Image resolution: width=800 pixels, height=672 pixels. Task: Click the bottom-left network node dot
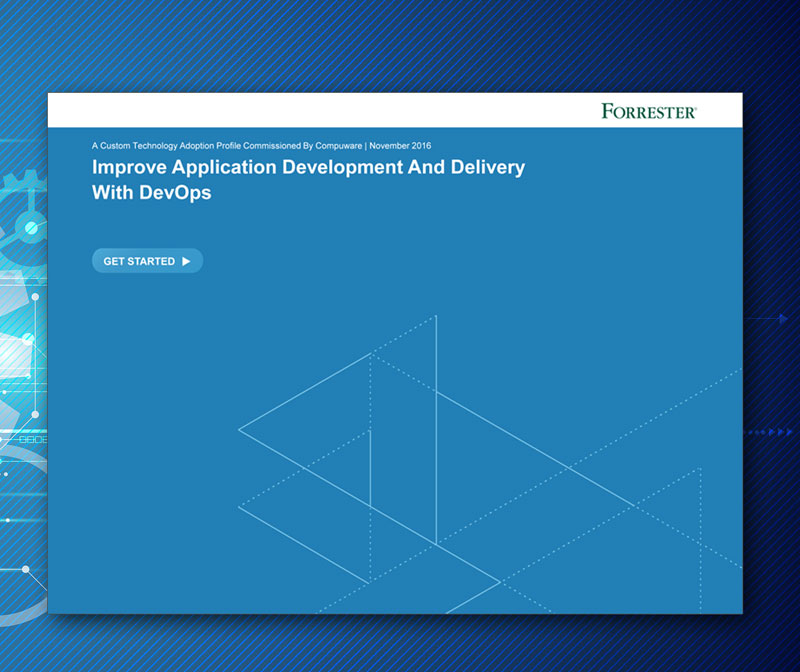24,570
